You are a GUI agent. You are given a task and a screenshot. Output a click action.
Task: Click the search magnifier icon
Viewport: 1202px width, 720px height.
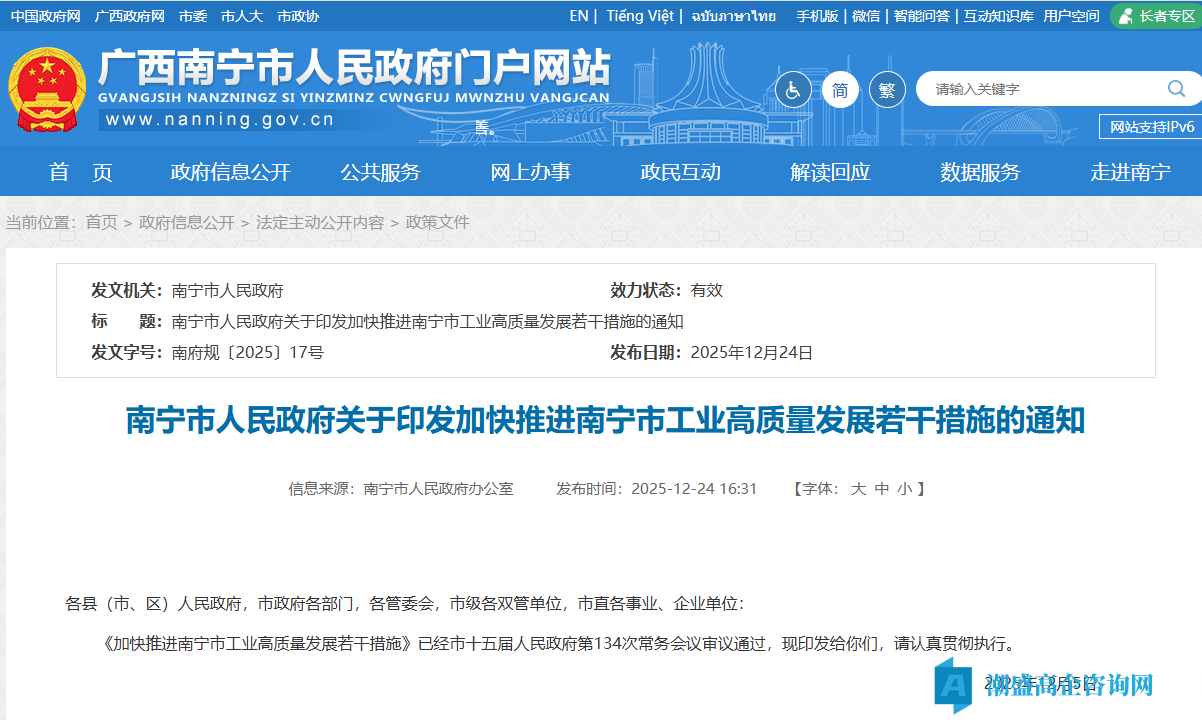pos(1177,88)
